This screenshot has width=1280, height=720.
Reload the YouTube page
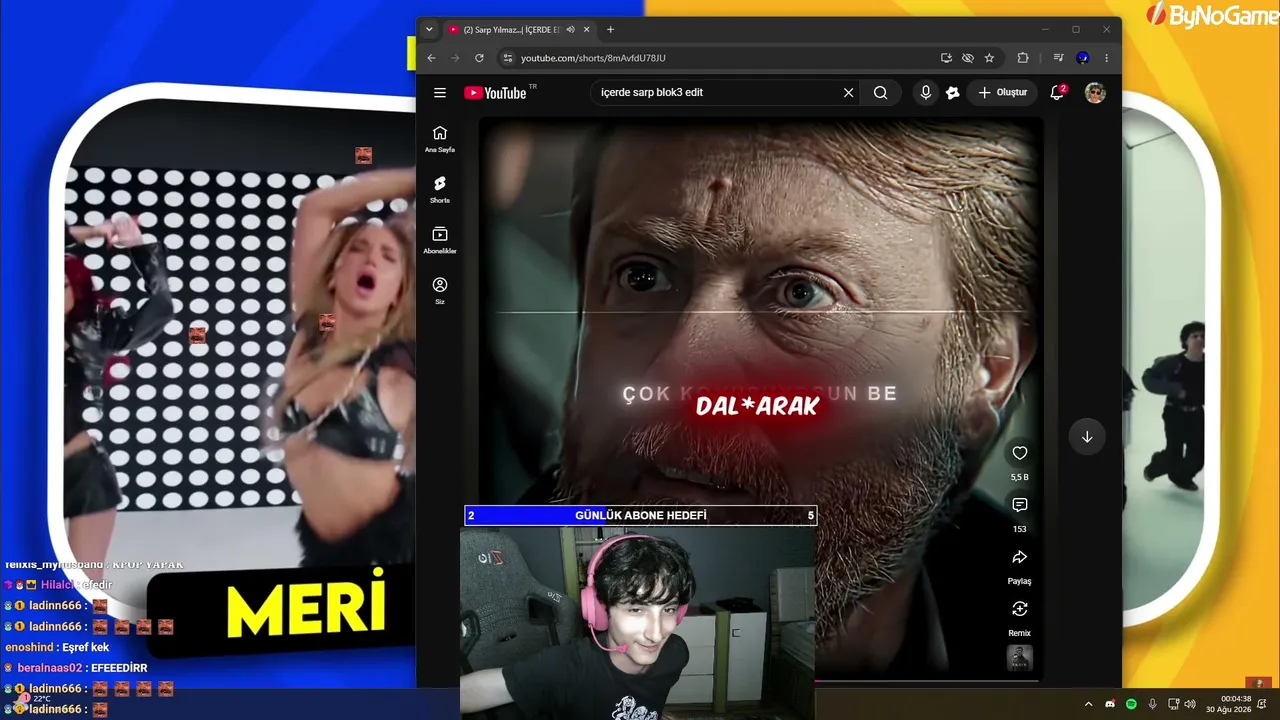pos(479,58)
